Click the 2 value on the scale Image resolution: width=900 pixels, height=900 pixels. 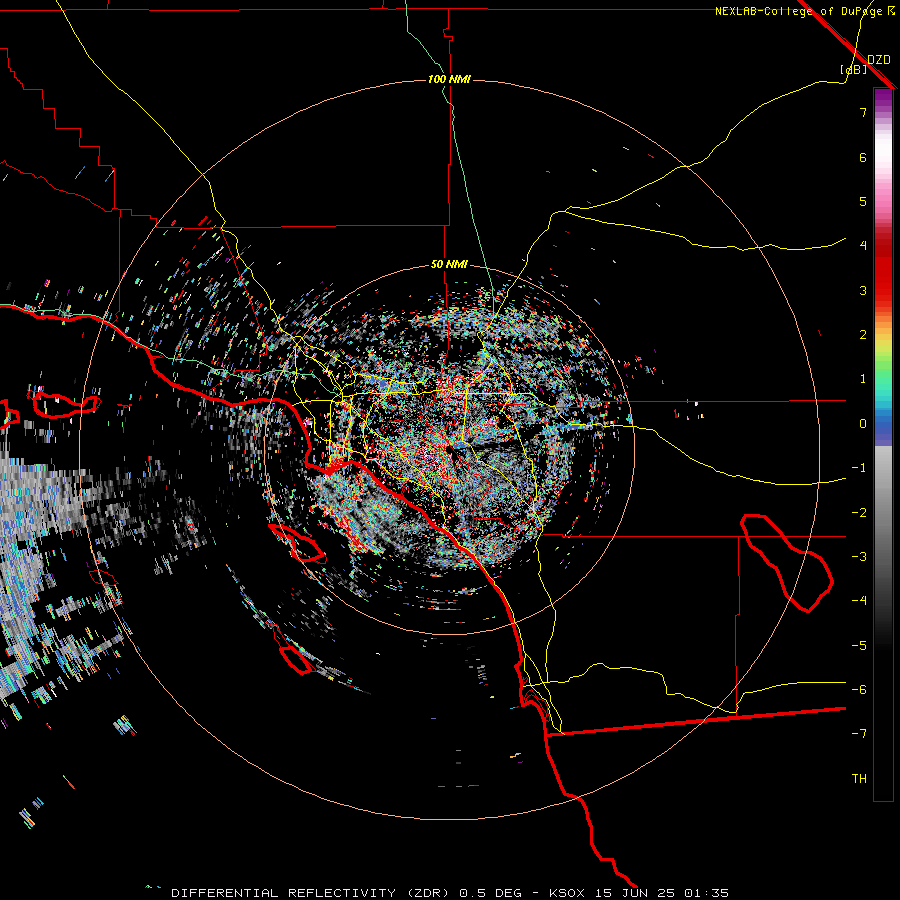tap(863, 335)
